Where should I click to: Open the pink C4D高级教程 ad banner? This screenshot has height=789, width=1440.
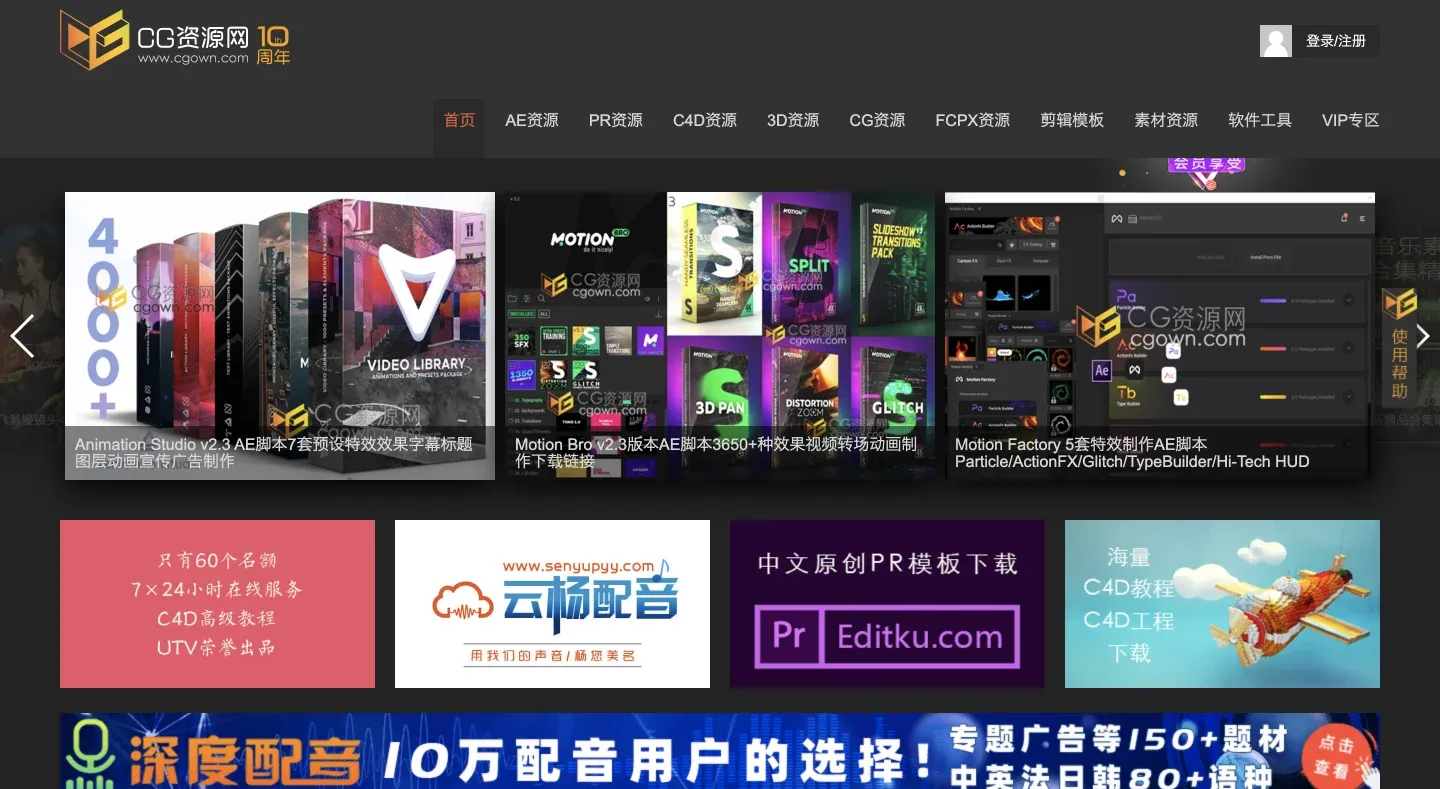(x=217, y=604)
